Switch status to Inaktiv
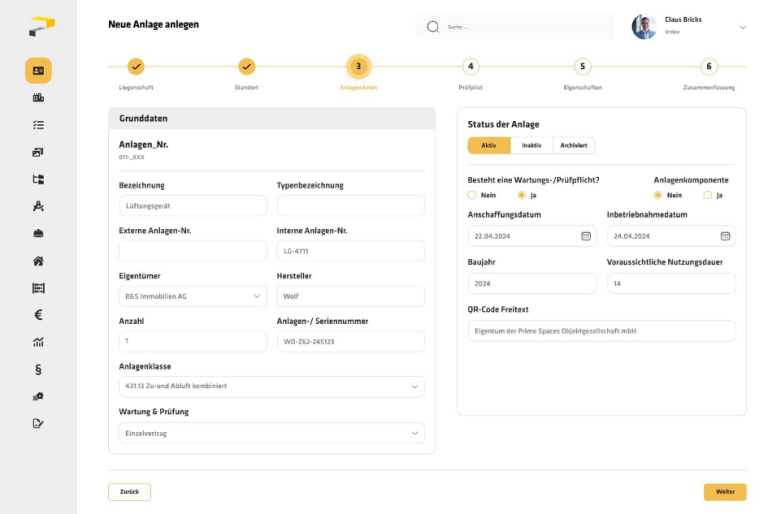This screenshot has width=768, height=514. coord(531,146)
